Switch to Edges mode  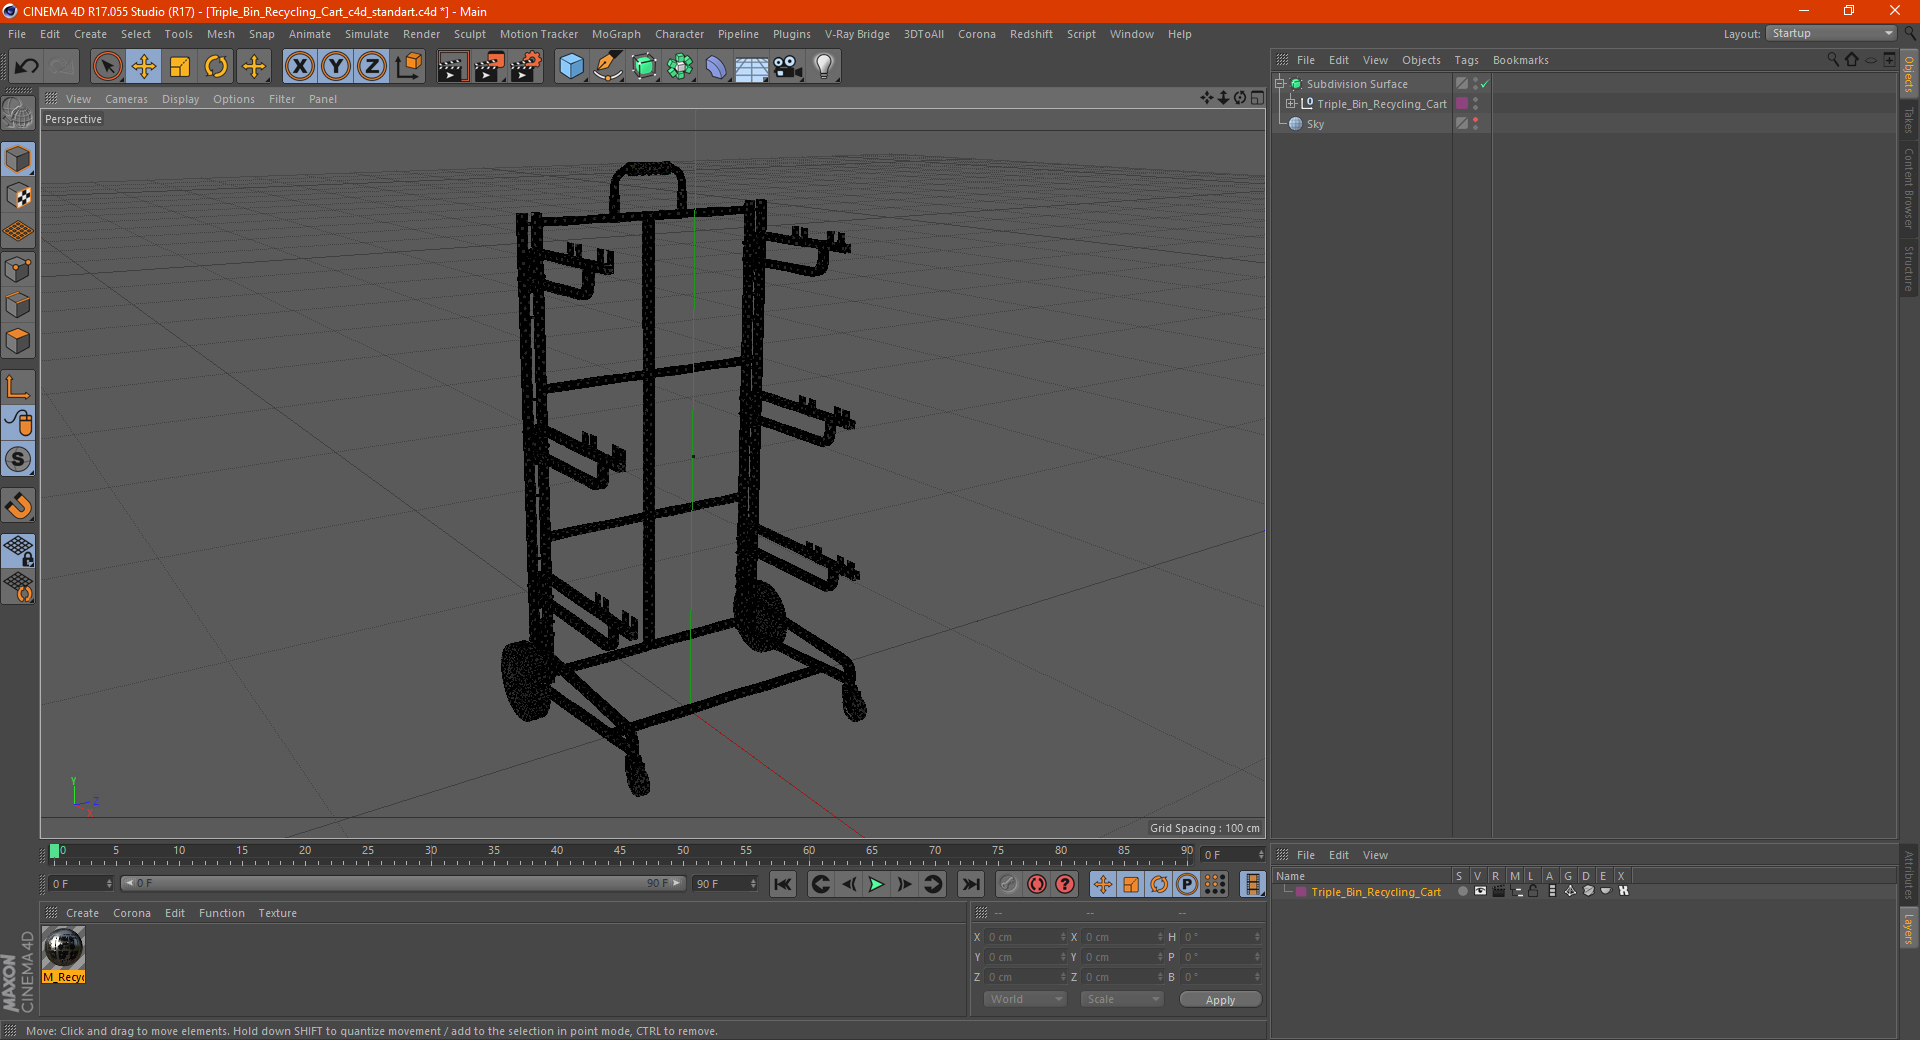[x=18, y=305]
